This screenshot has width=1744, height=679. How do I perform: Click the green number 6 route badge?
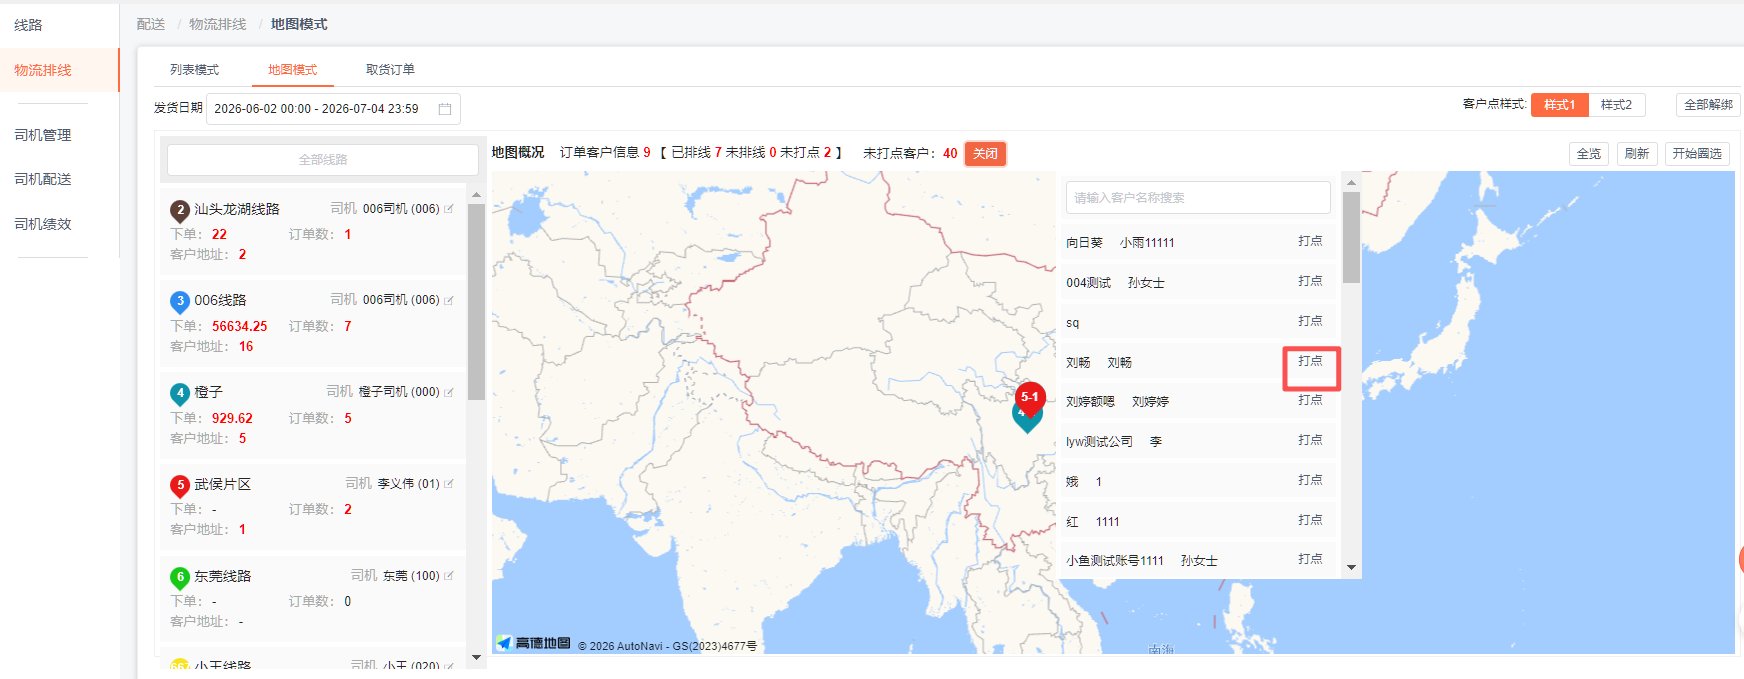coord(180,578)
